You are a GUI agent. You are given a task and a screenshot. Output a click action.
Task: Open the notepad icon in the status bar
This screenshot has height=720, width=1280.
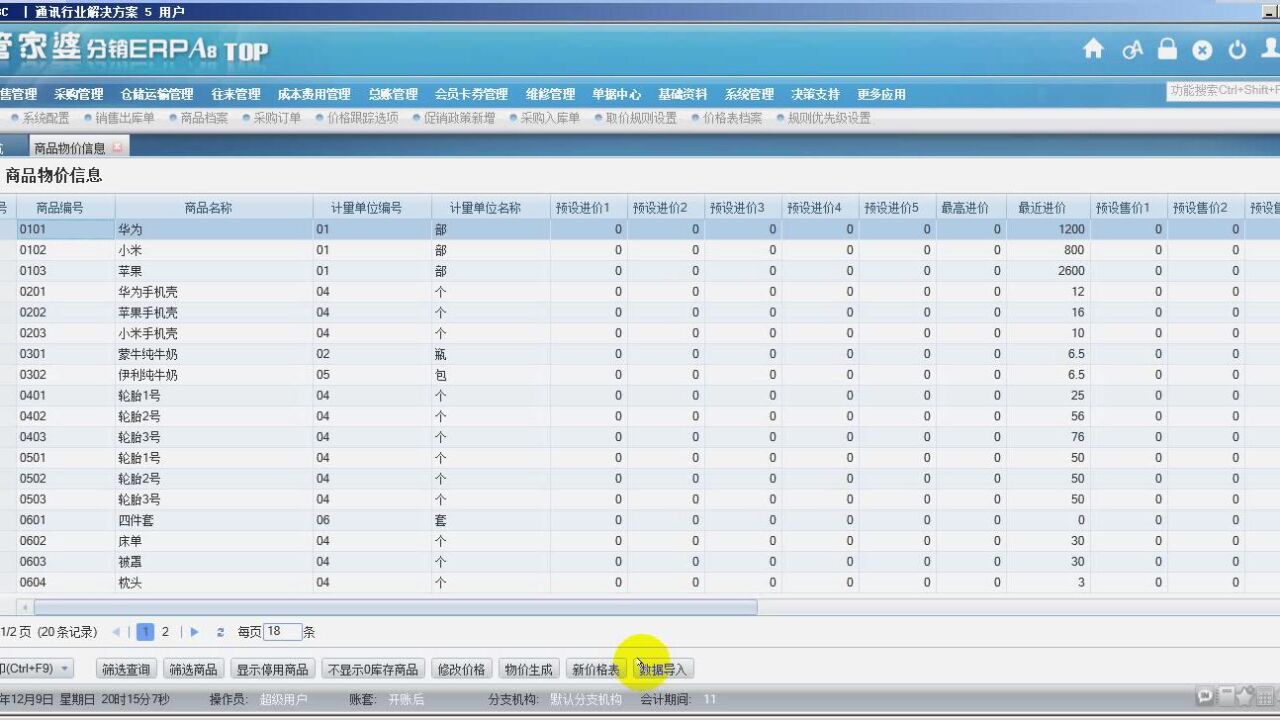point(1224,695)
